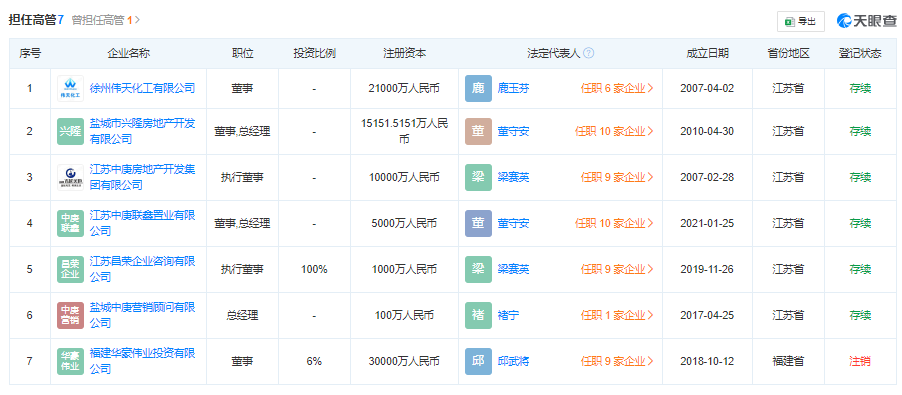Click the help icon beside 法定代表人
This screenshot has width=902, height=395.
[588, 53]
